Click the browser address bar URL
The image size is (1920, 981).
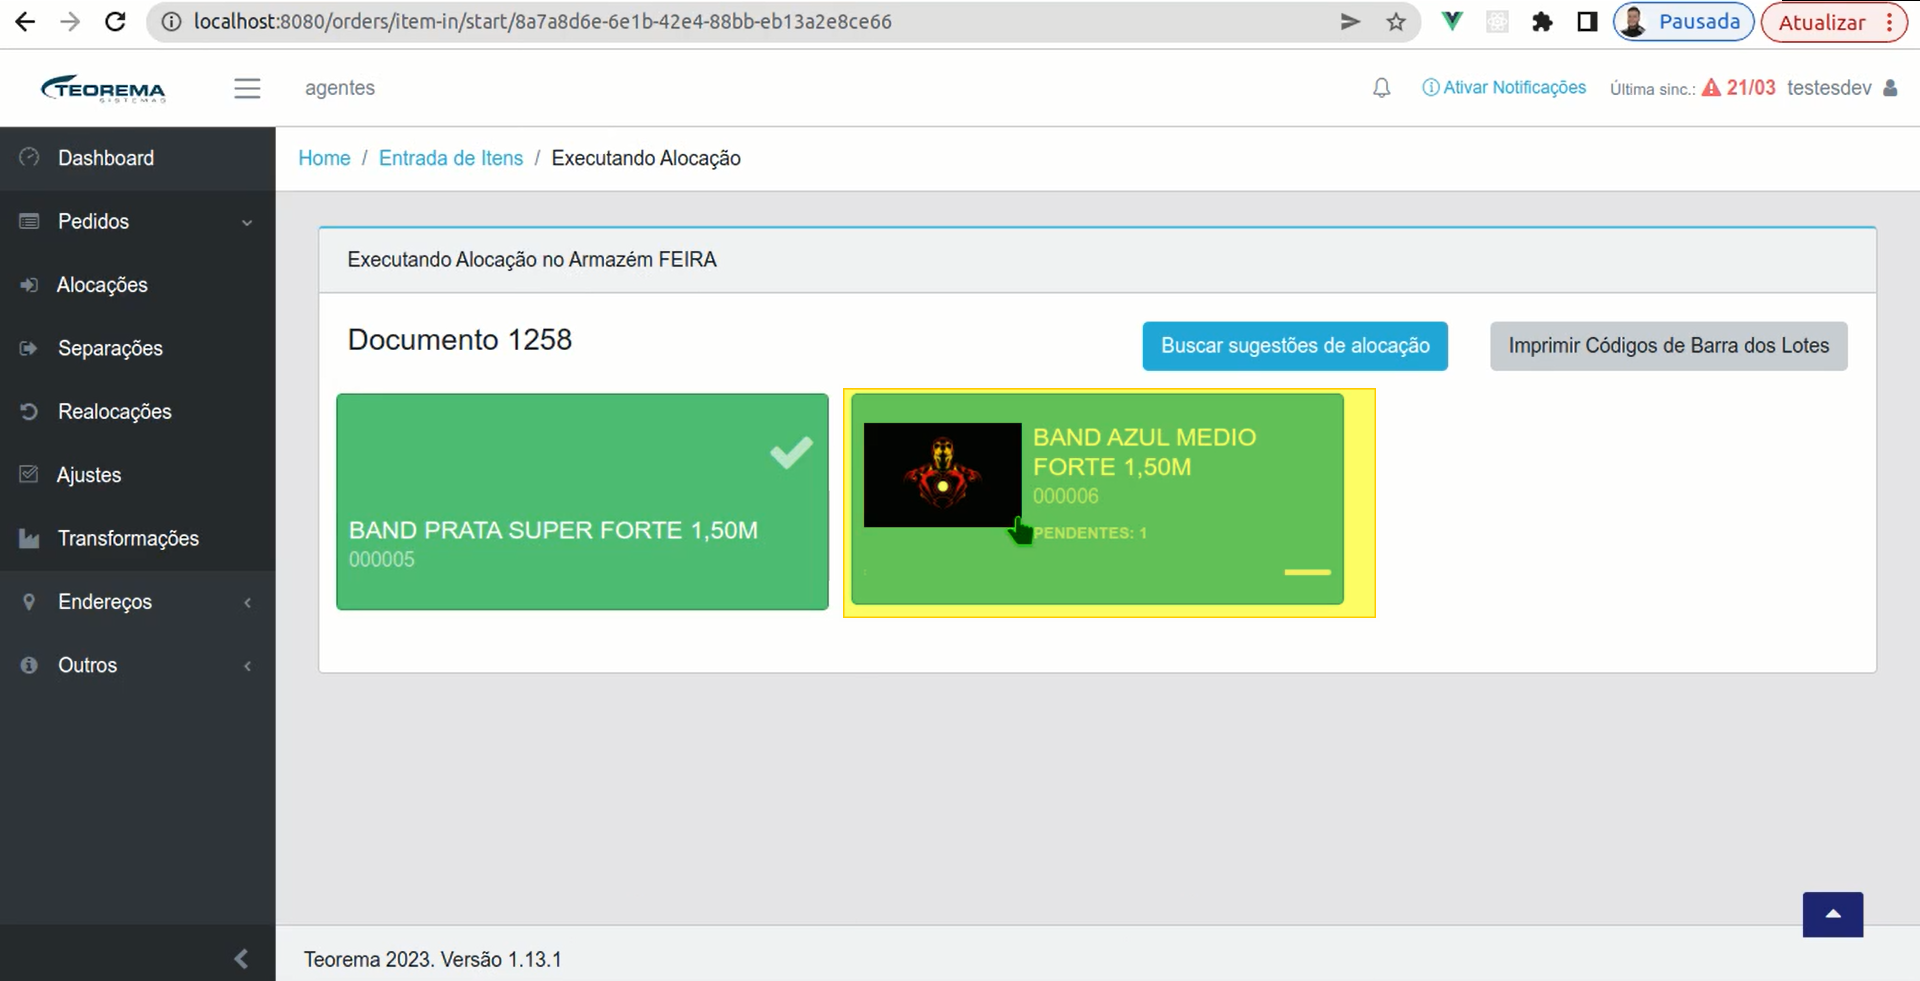(543, 22)
